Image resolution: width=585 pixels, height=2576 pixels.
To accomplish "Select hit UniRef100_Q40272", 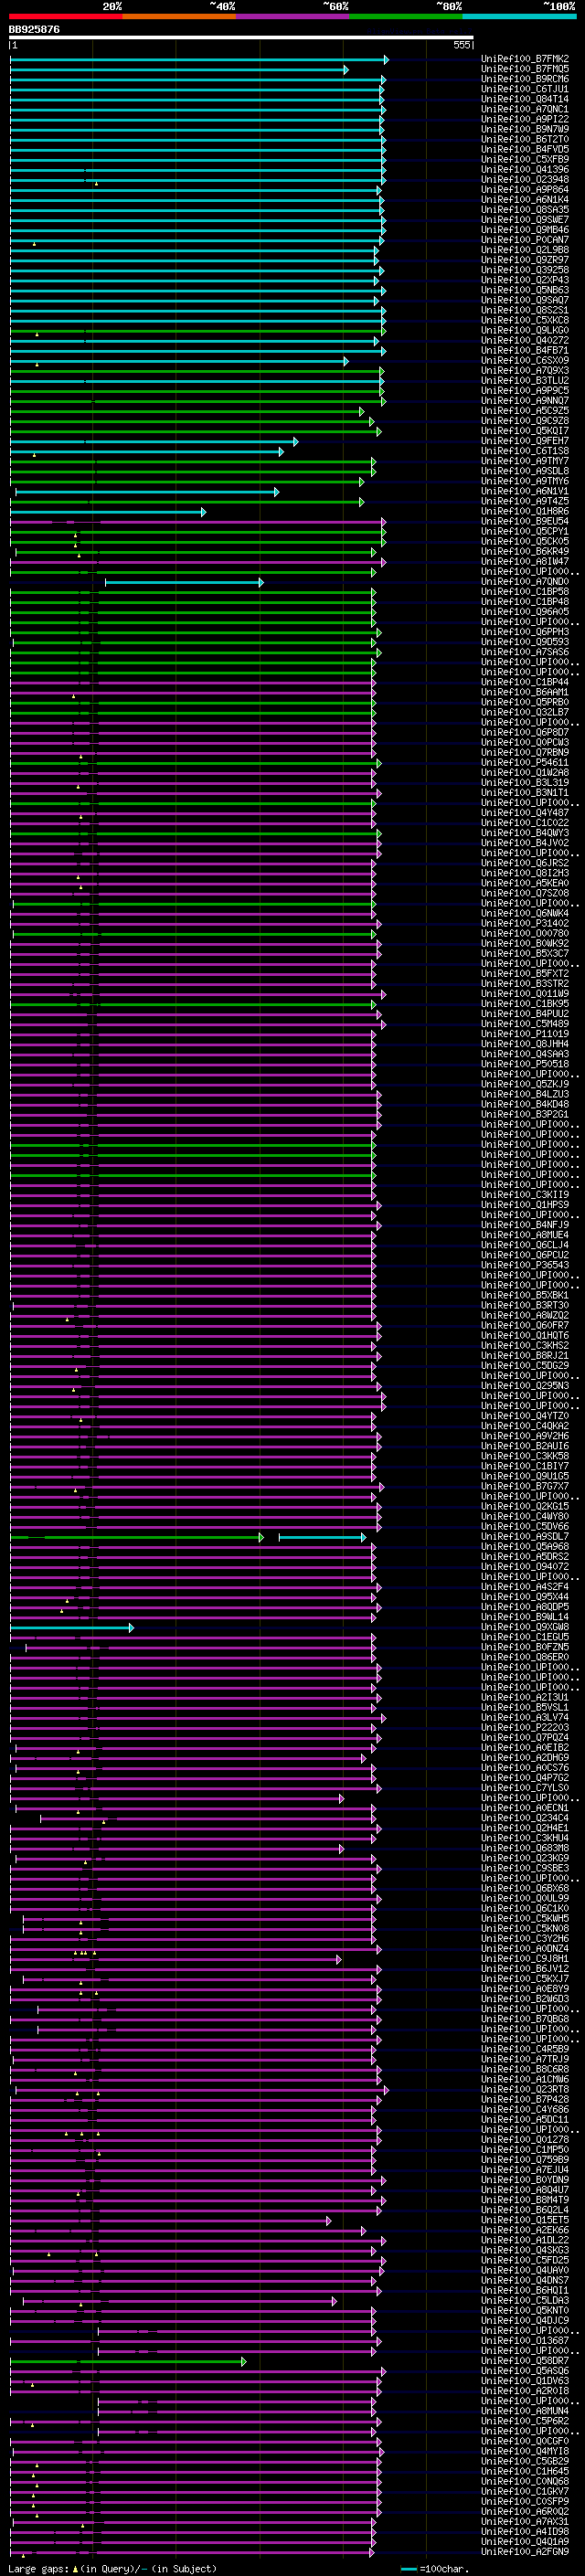I will point(525,340).
